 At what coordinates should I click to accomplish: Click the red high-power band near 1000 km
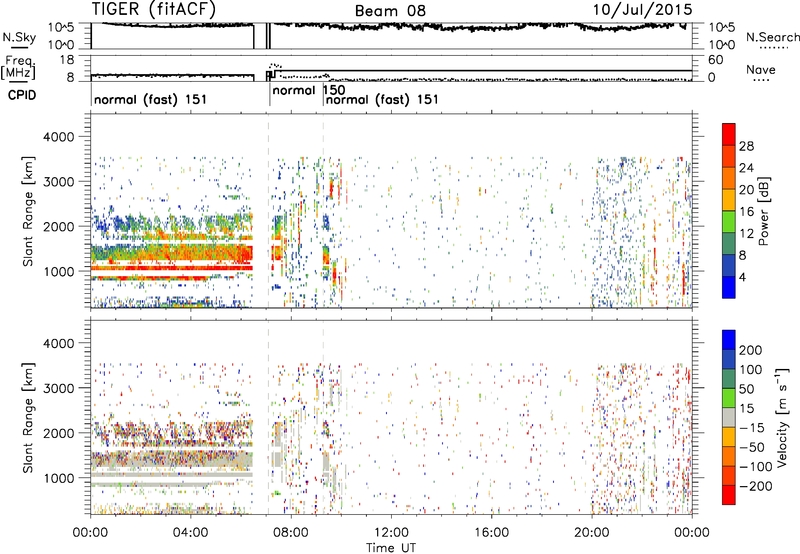pos(172,268)
